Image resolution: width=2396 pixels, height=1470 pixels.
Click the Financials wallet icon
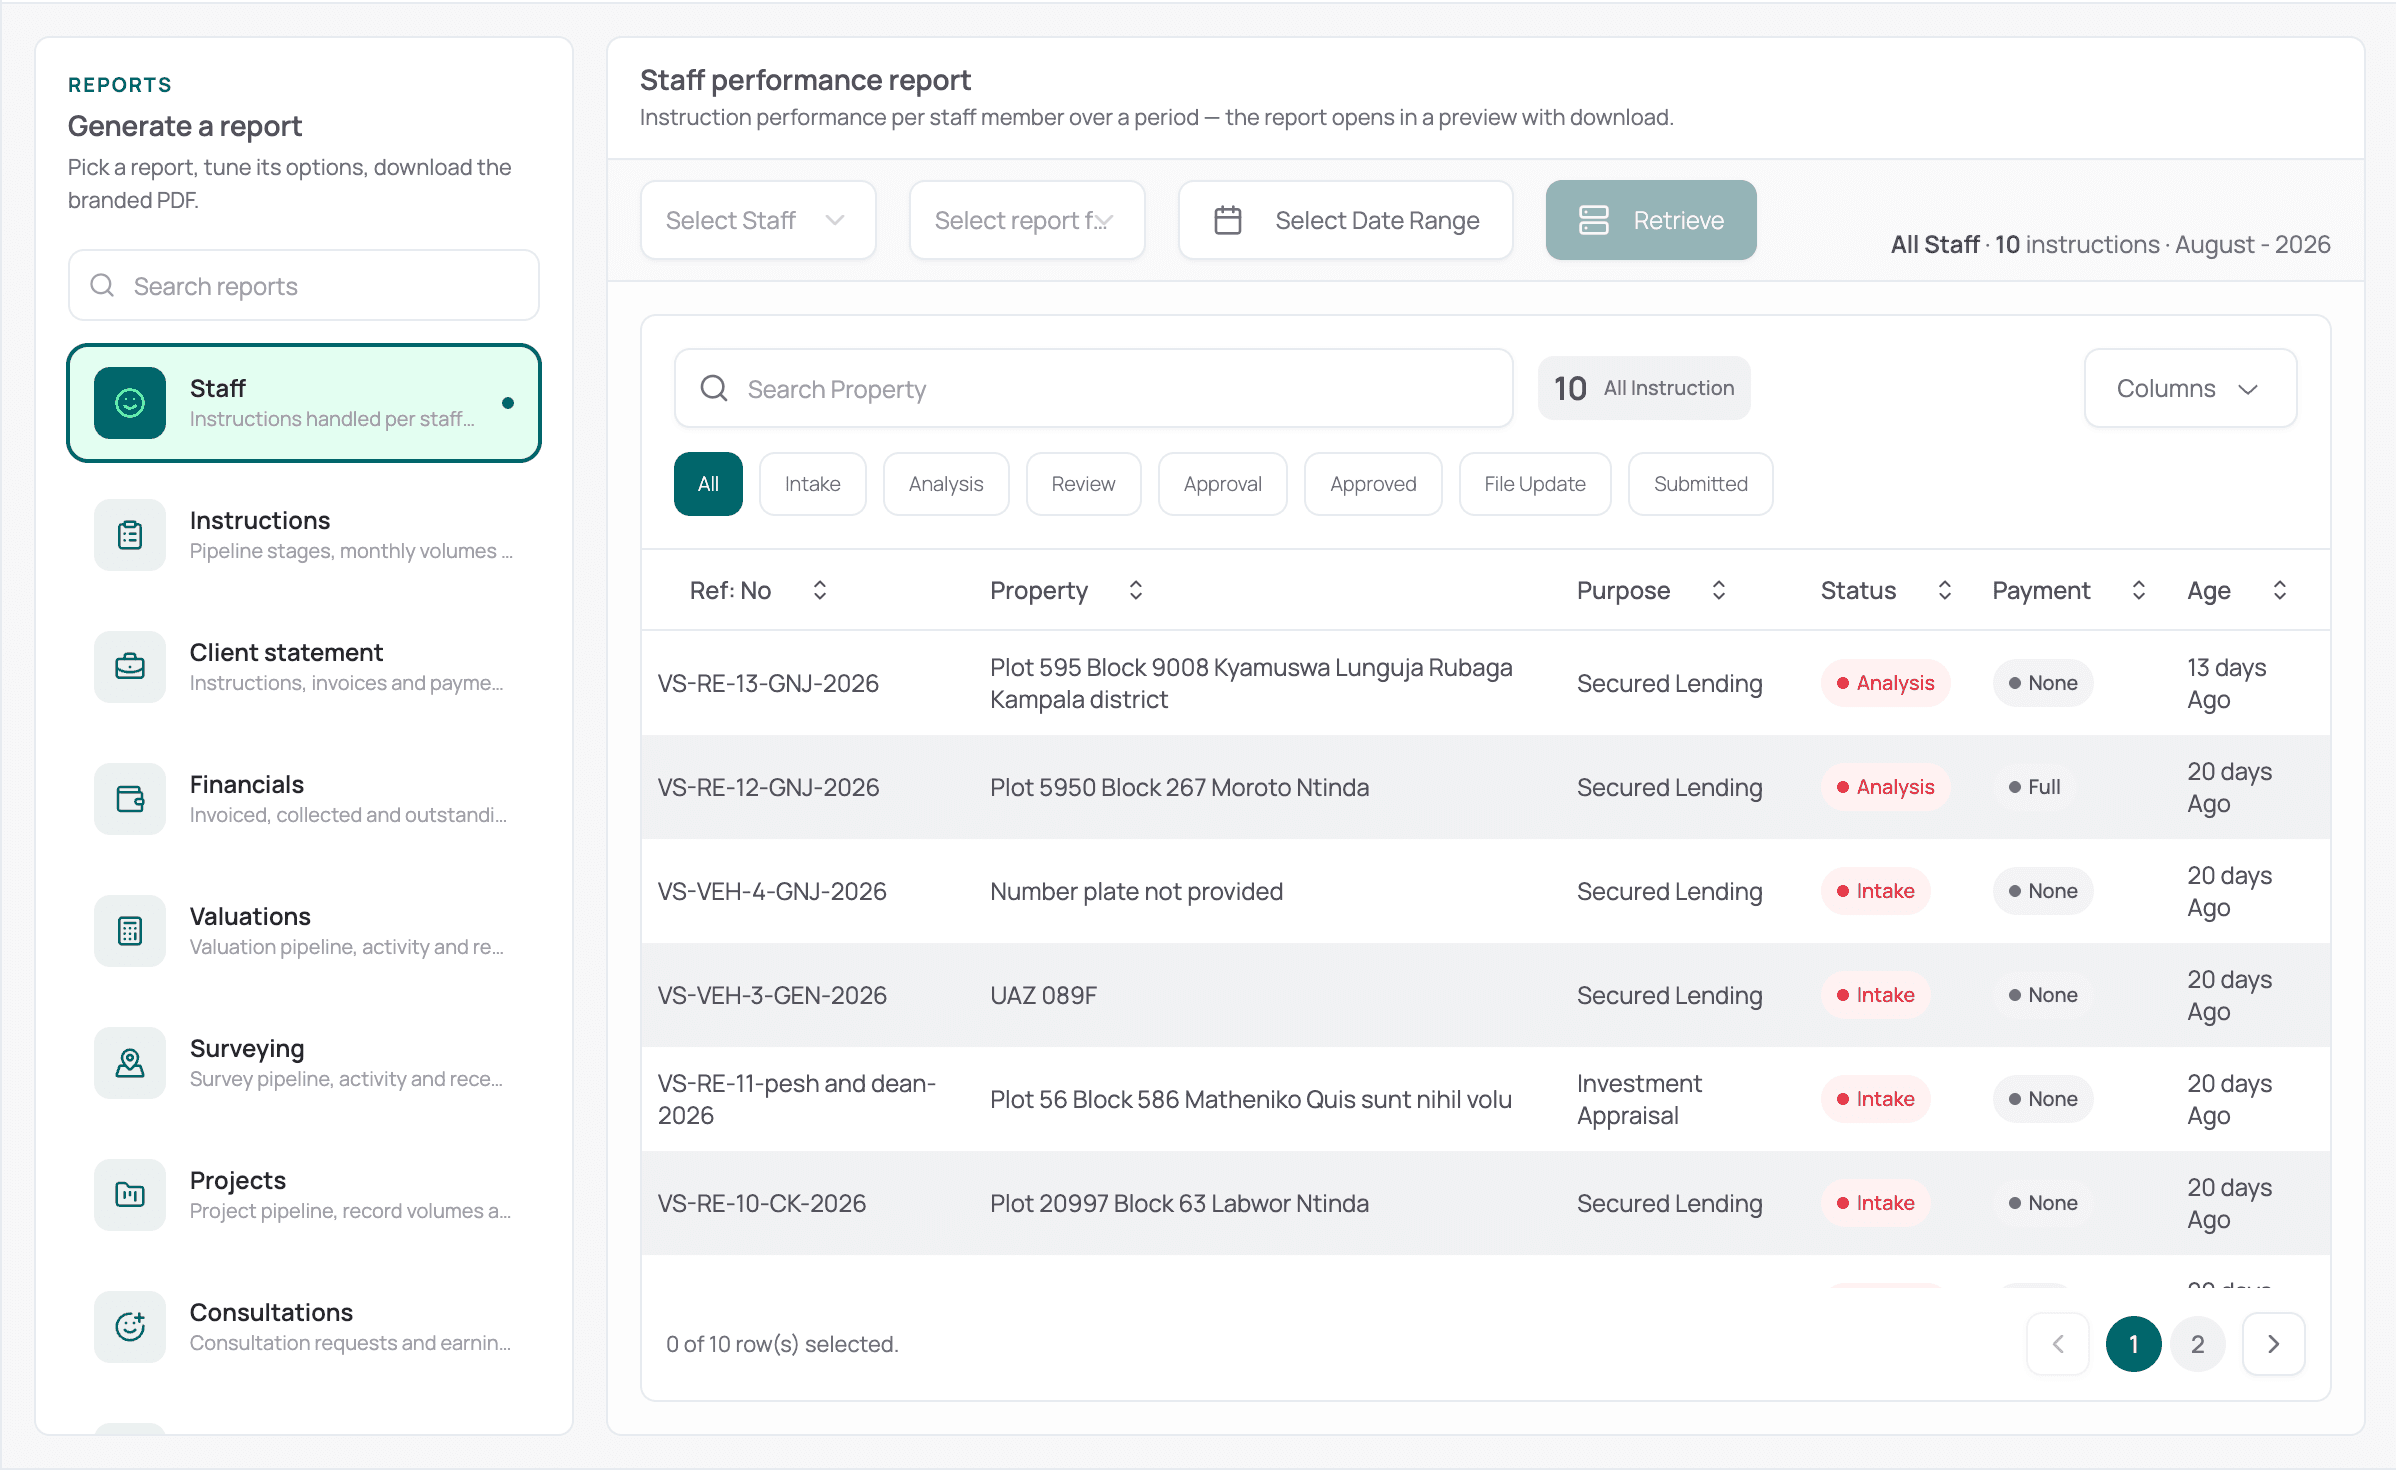tap(130, 799)
